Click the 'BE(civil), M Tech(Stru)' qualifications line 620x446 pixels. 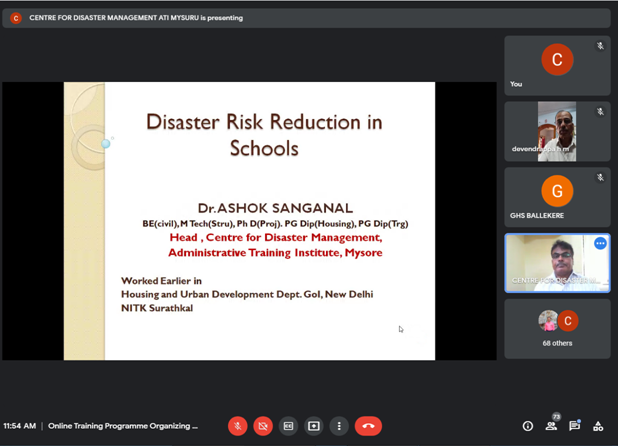(275, 224)
